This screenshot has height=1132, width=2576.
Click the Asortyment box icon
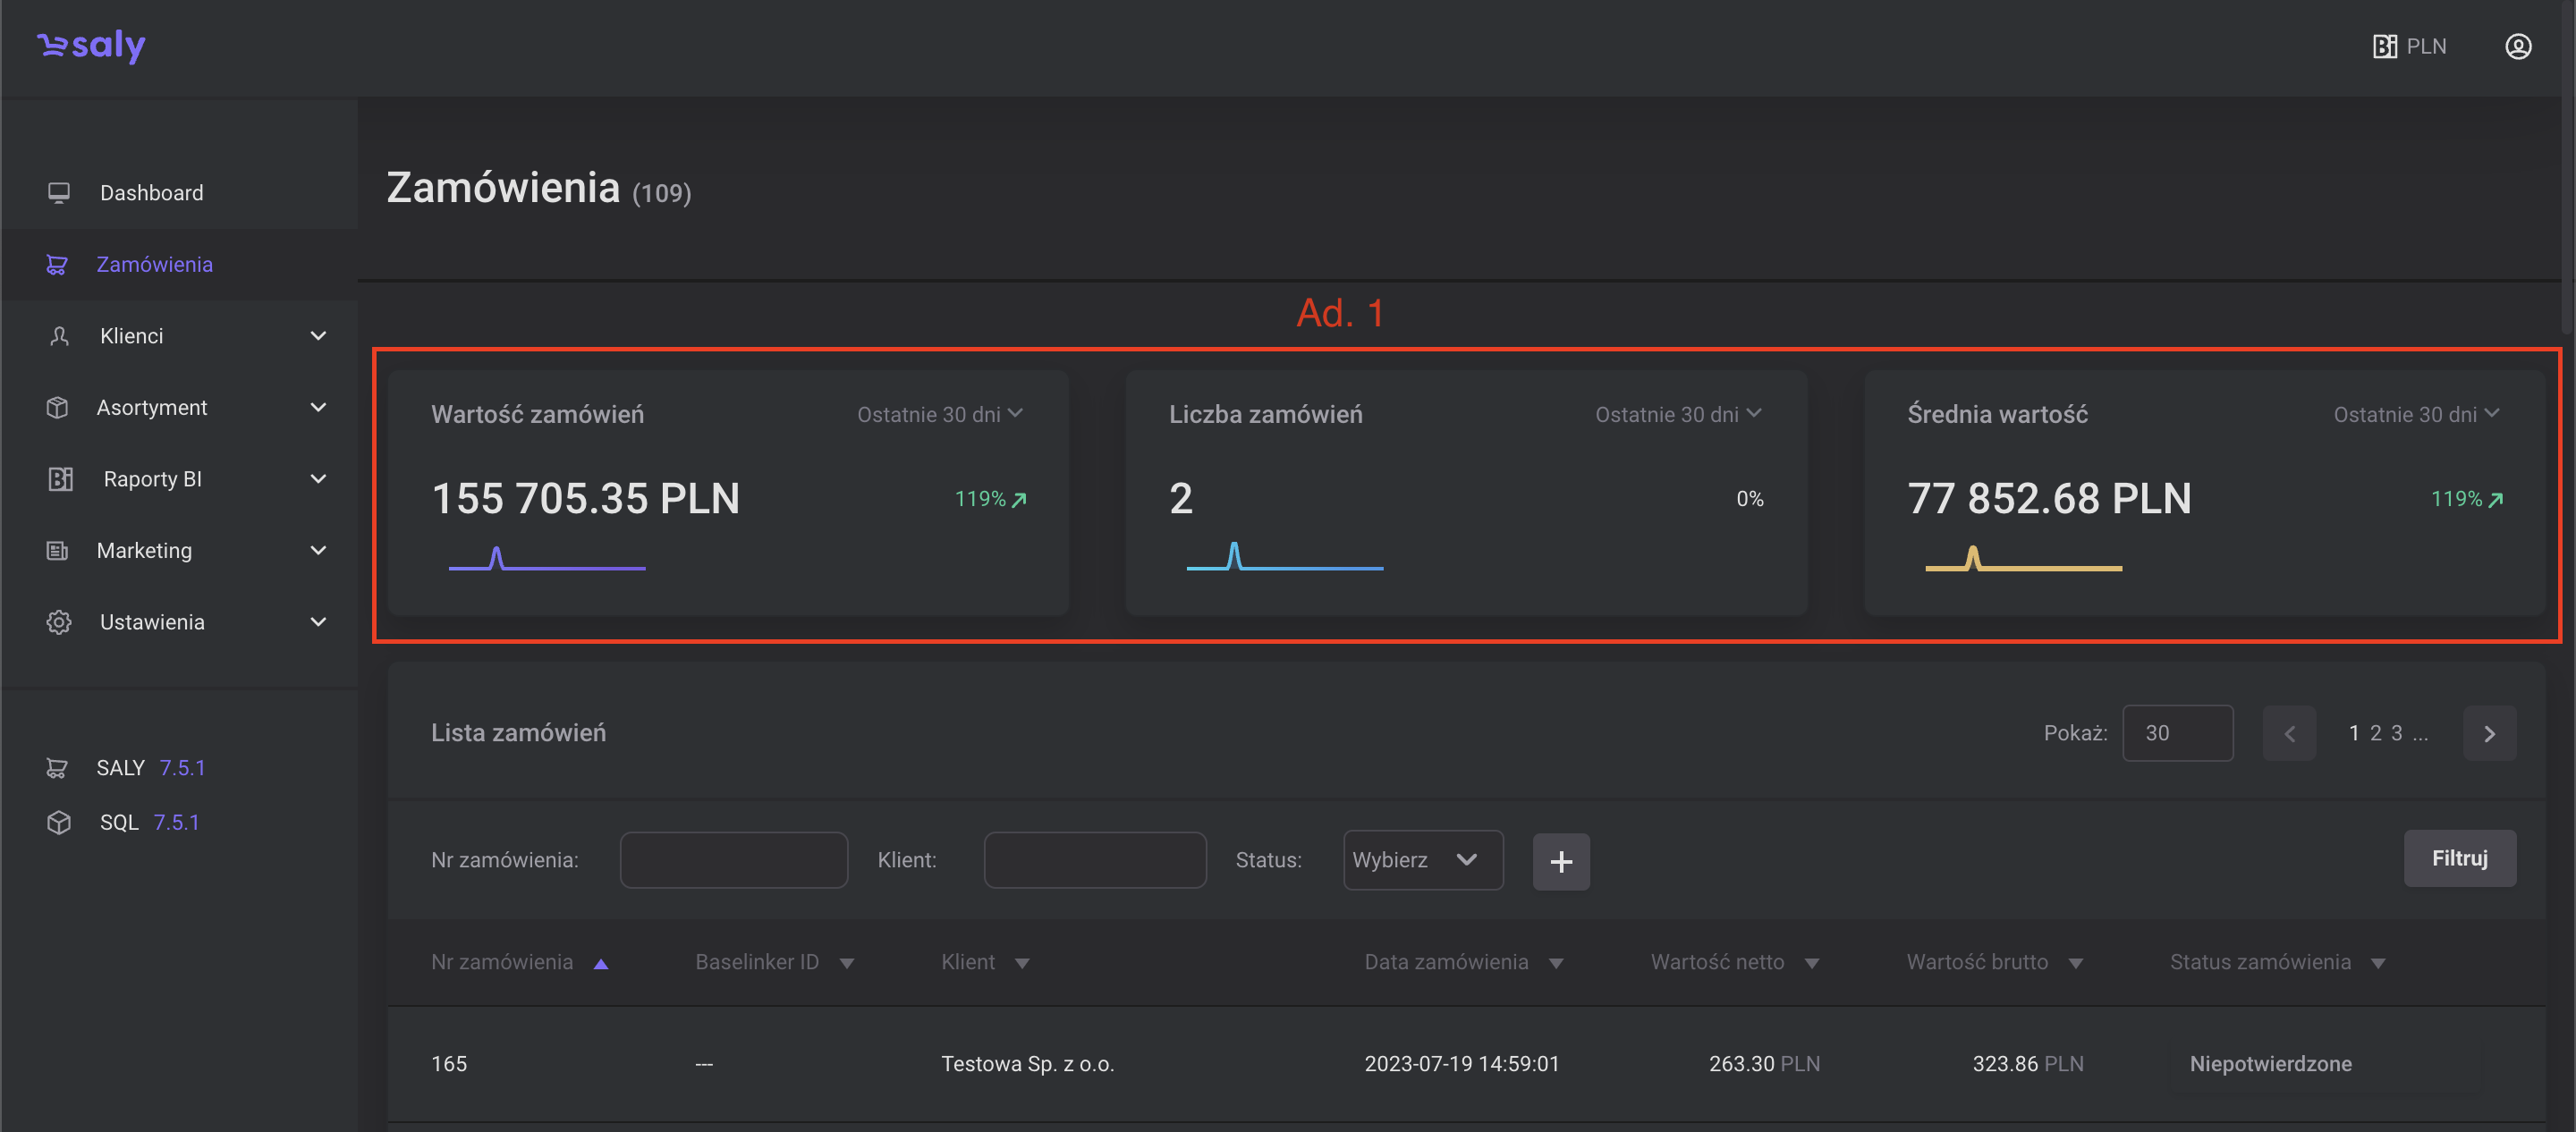click(58, 407)
